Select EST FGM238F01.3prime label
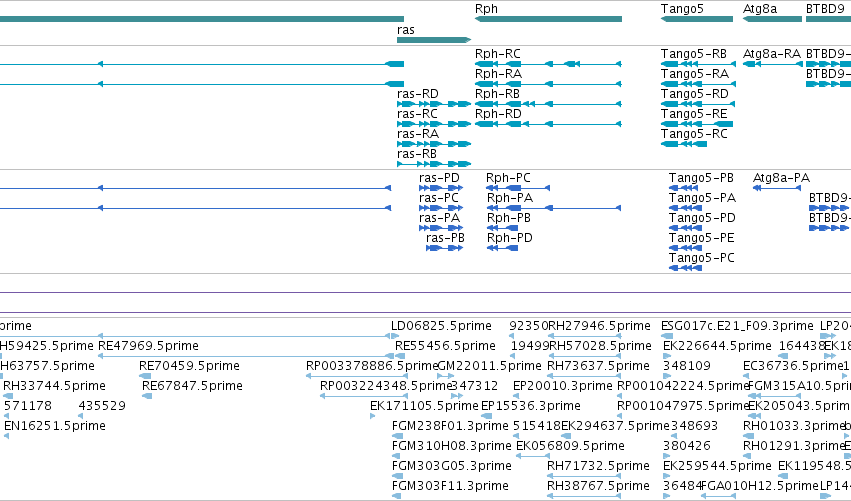 click(x=450, y=426)
